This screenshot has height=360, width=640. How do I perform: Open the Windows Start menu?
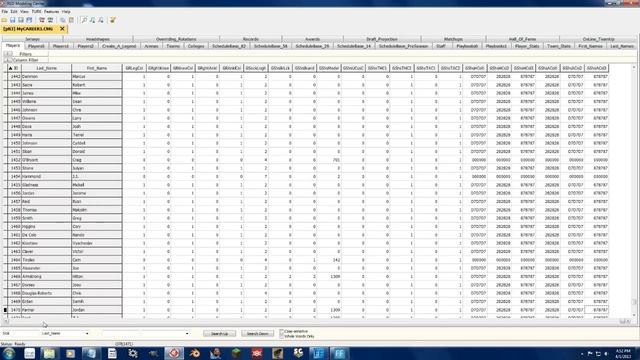click(9, 353)
